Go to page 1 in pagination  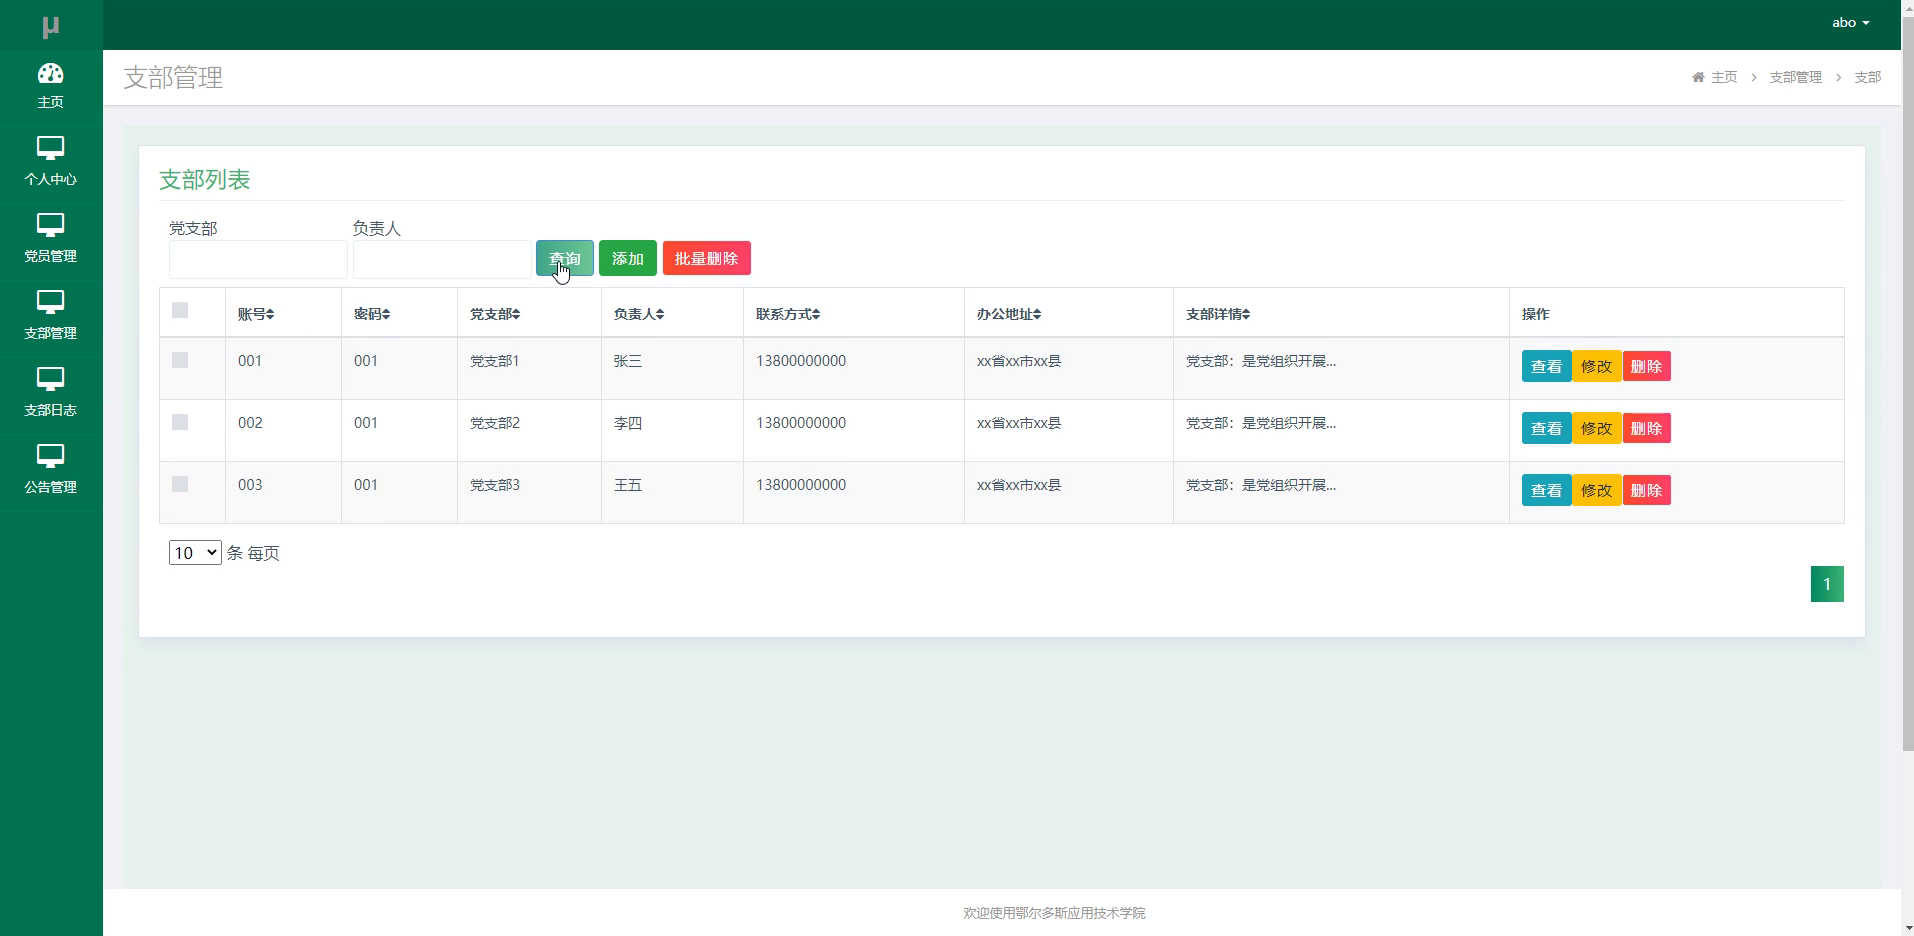pos(1827,584)
